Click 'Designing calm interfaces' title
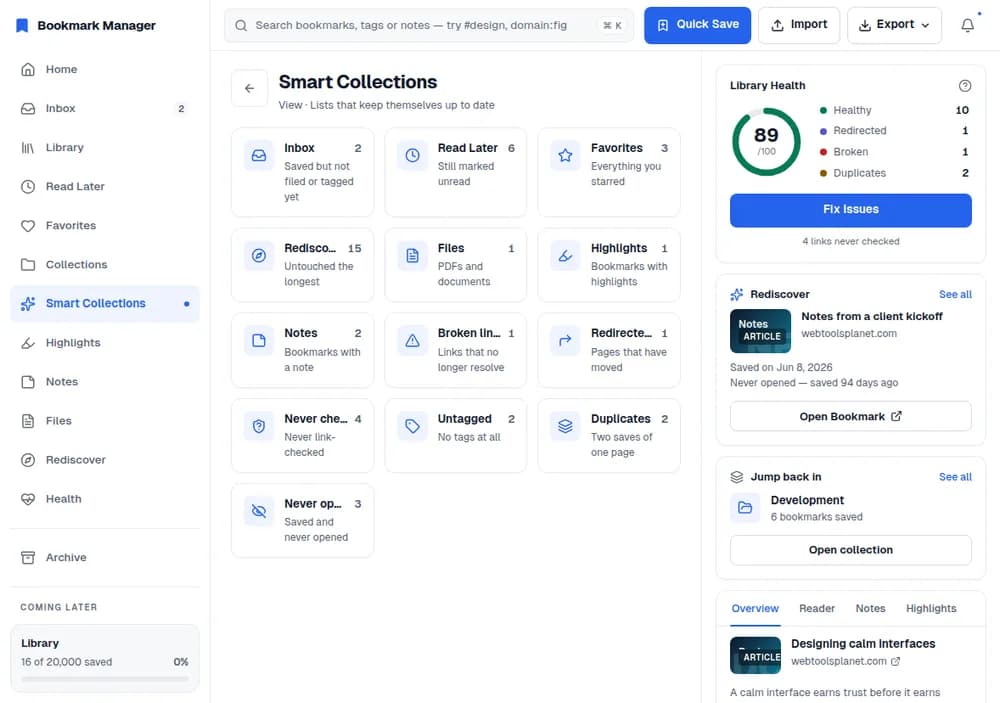 (x=863, y=644)
